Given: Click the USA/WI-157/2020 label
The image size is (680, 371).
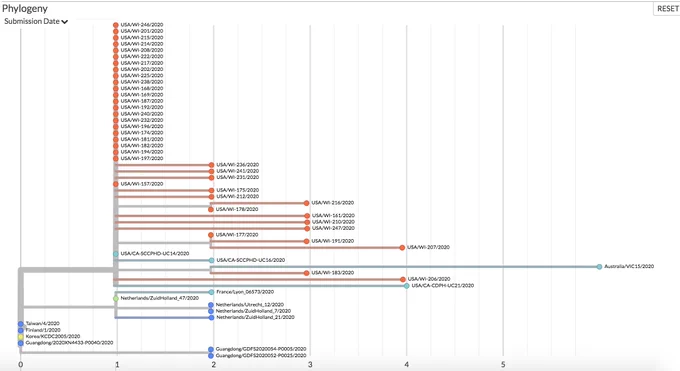Looking at the screenshot, I should (x=142, y=184).
